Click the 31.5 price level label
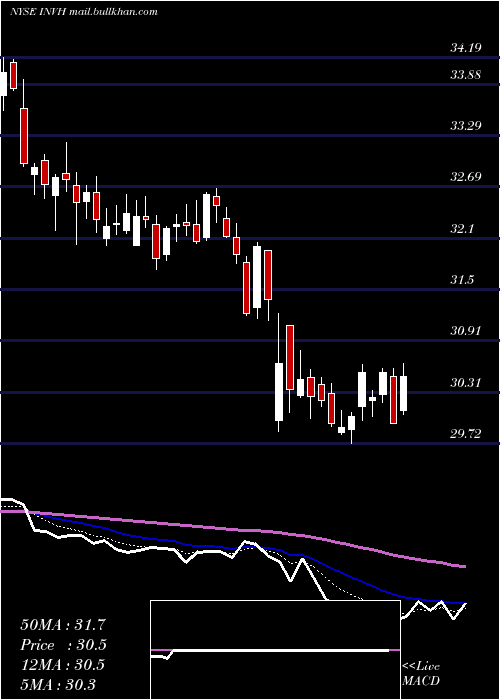500x700 pixels. (462, 280)
